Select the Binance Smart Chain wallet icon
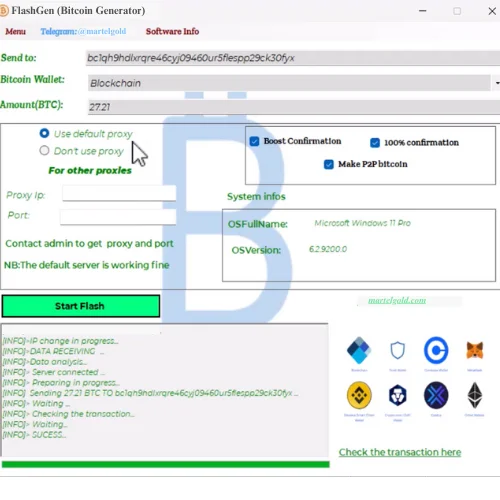This screenshot has height=500, width=500. (x=359, y=395)
